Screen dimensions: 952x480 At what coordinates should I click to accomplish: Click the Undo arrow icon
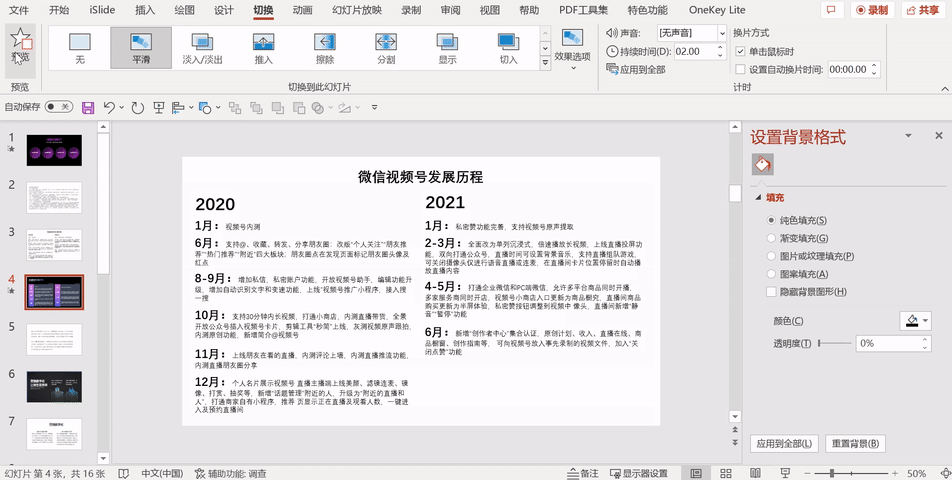pyautogui.click(x=109, y=107)
